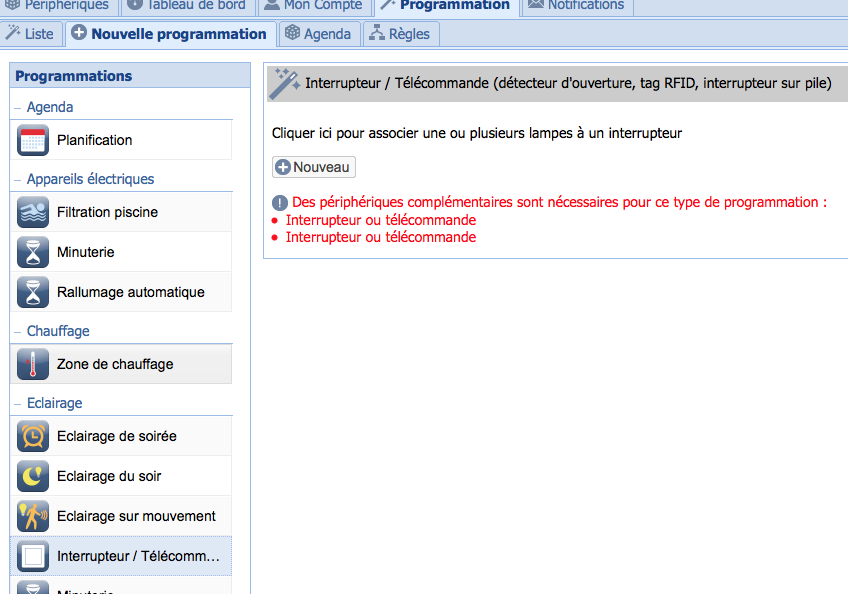Click 'Cliquer ici pour associer' instruction text

(x=477, y=133)
